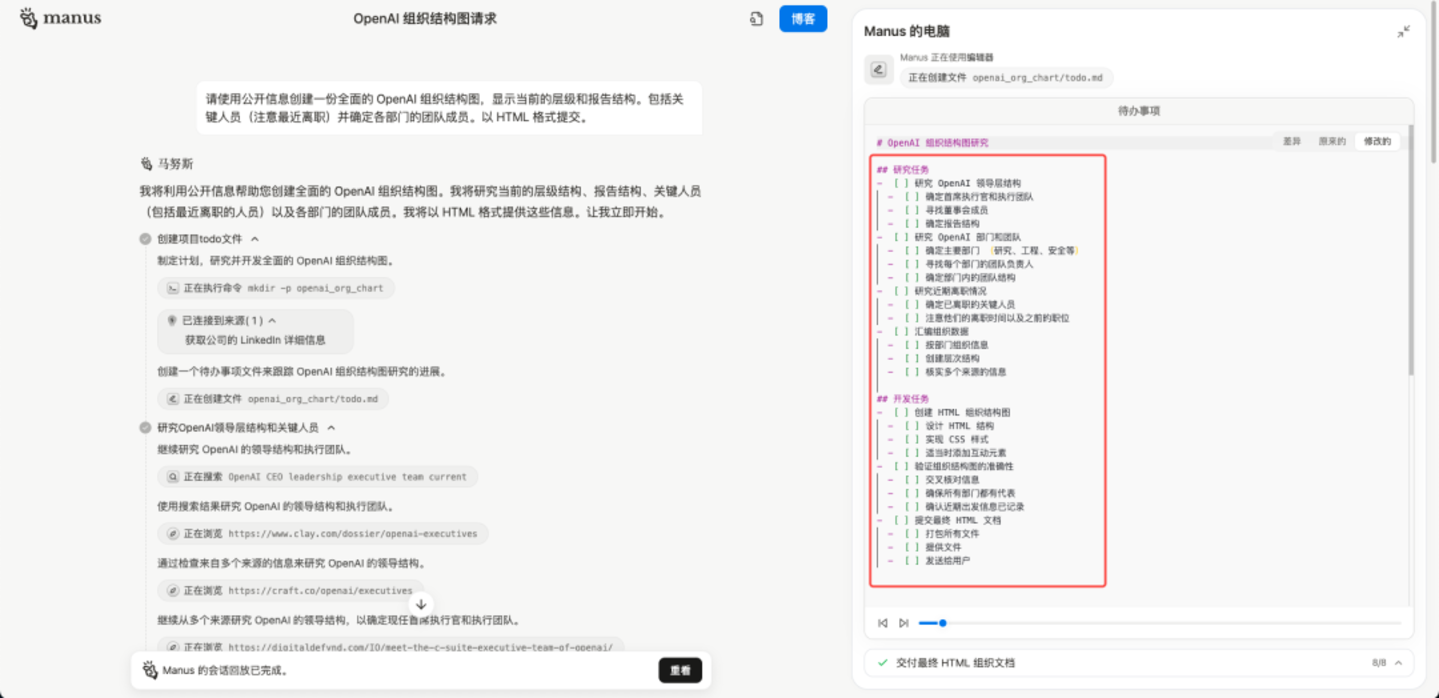This screenshot has width=1439, height=698.
Task: Collapse the 创建项目todo文件 step
Action: coord(255,239)
